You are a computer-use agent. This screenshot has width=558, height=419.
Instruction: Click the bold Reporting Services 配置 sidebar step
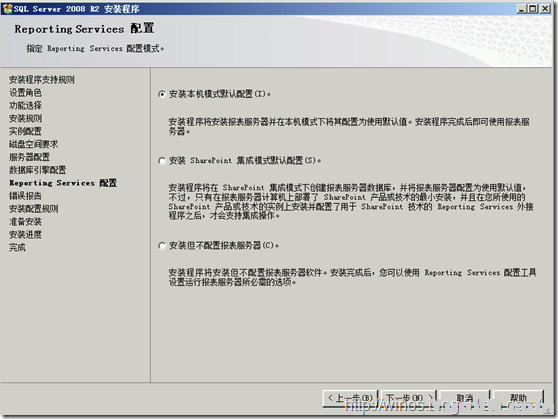click(x=63, y=183)
